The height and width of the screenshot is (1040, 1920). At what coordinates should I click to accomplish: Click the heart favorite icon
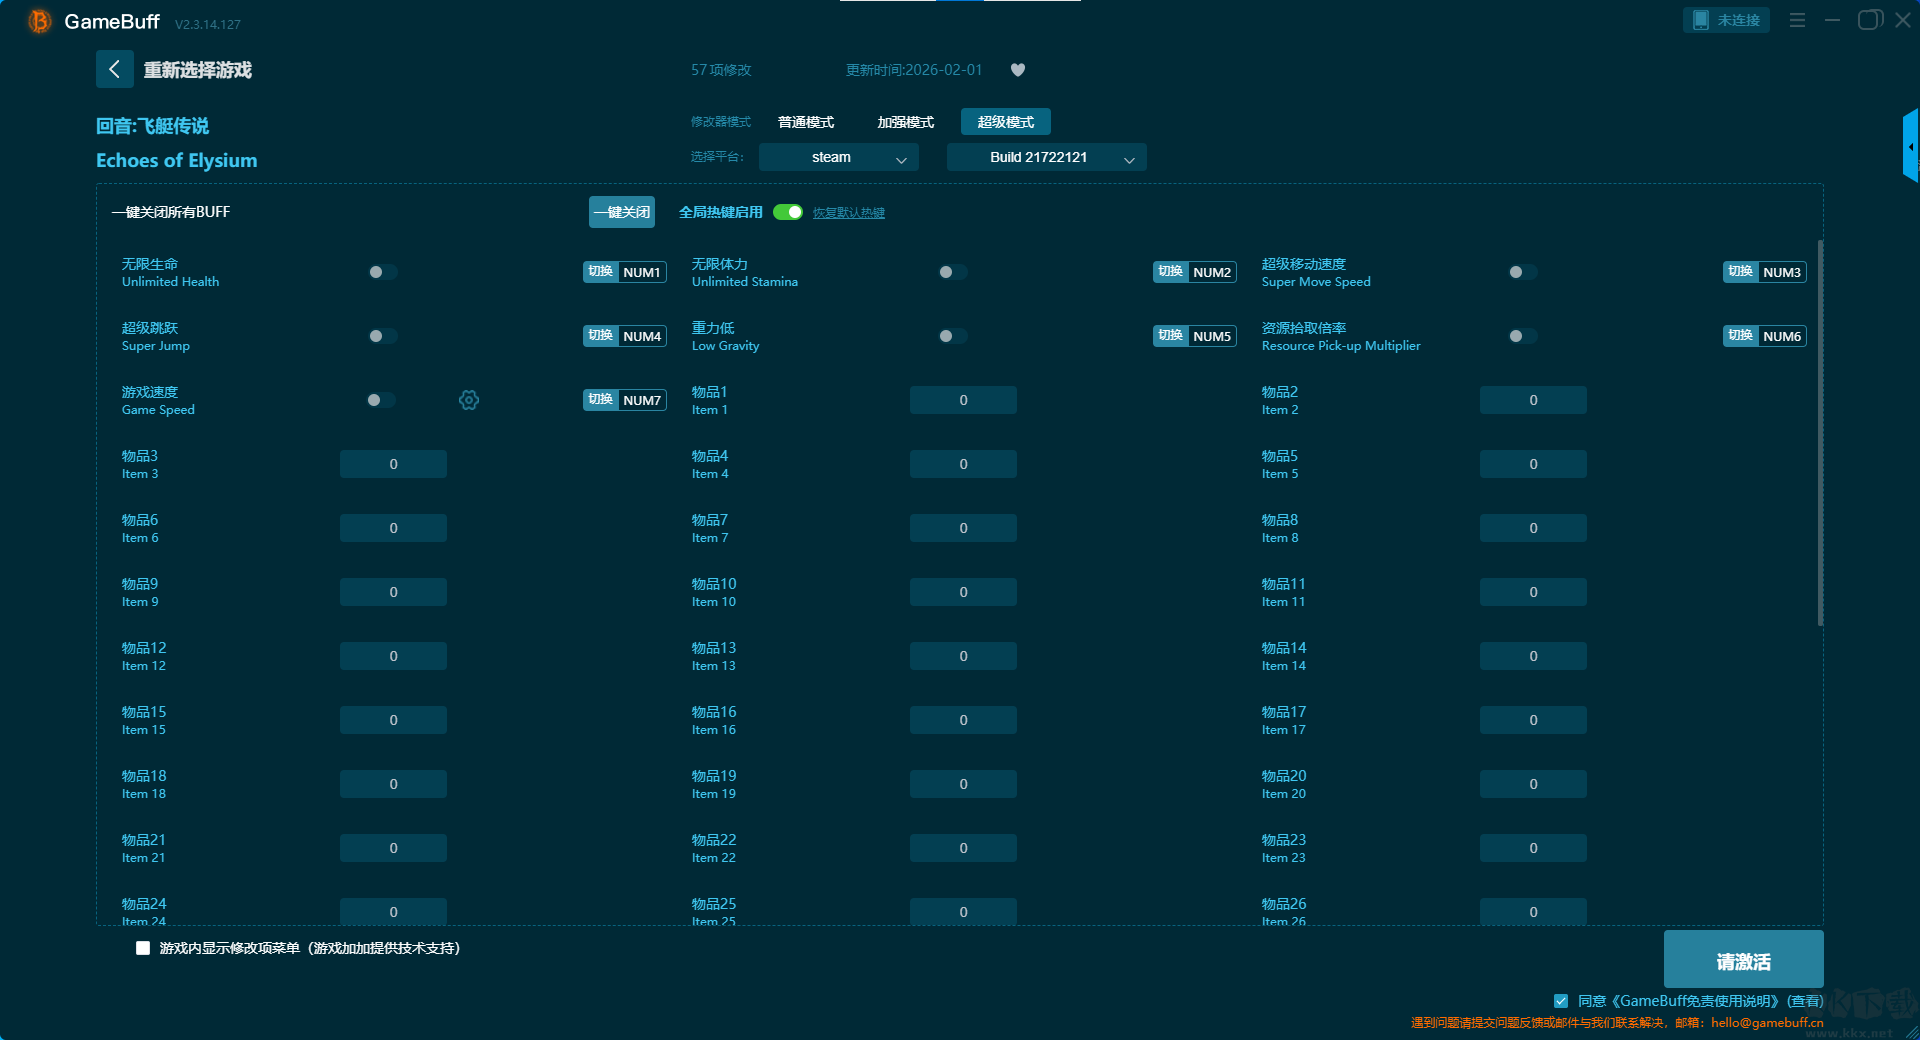click(1017, 70)
